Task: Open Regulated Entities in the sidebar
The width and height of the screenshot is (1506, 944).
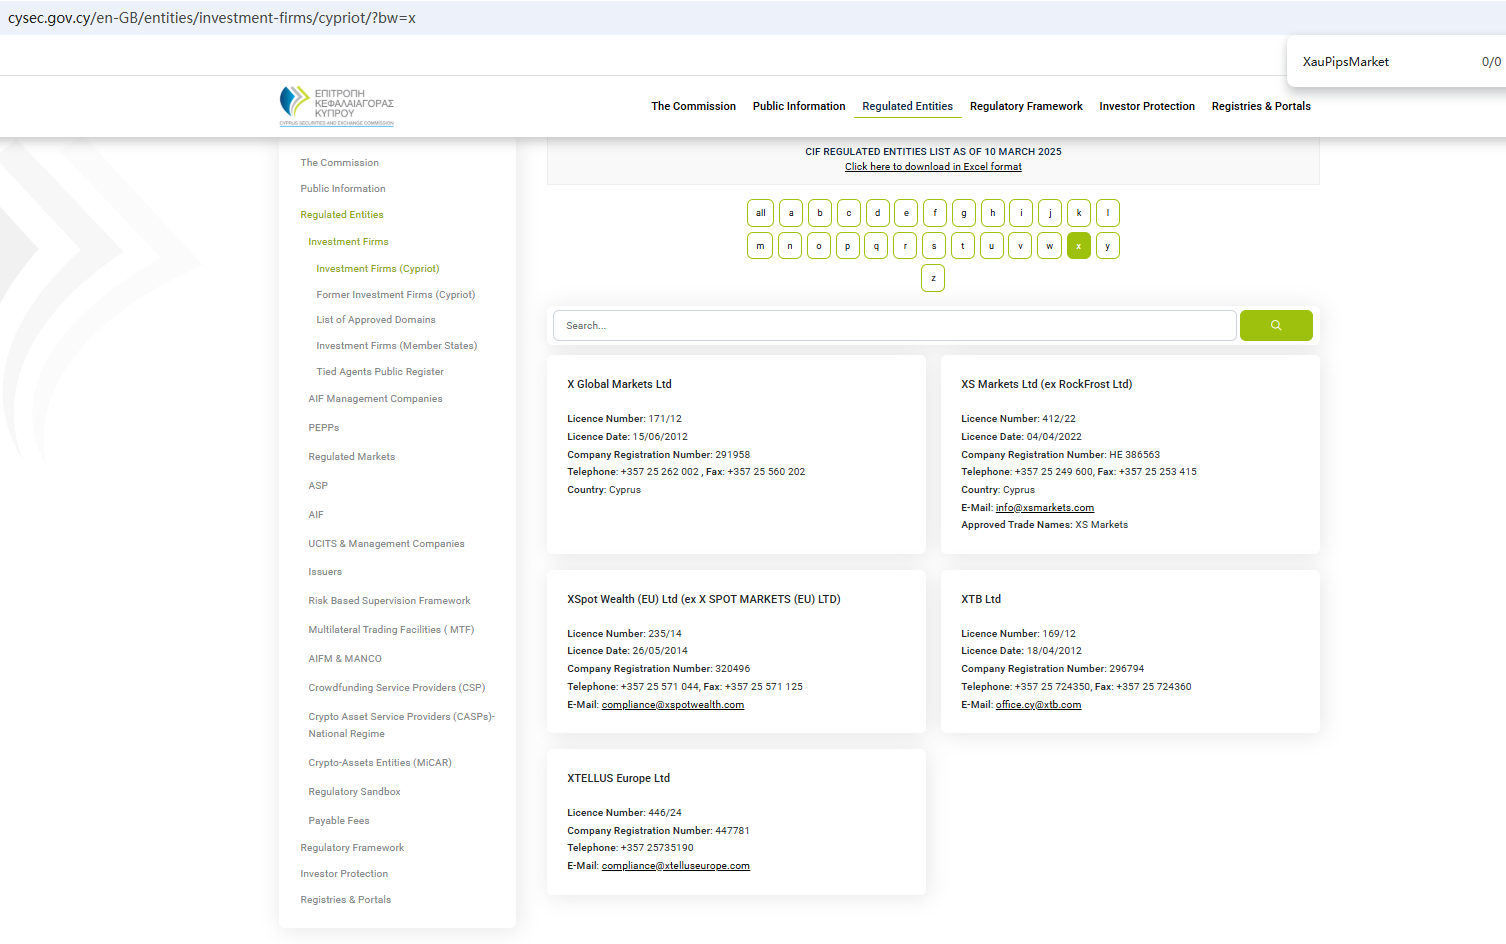Action: click(342, 215)
